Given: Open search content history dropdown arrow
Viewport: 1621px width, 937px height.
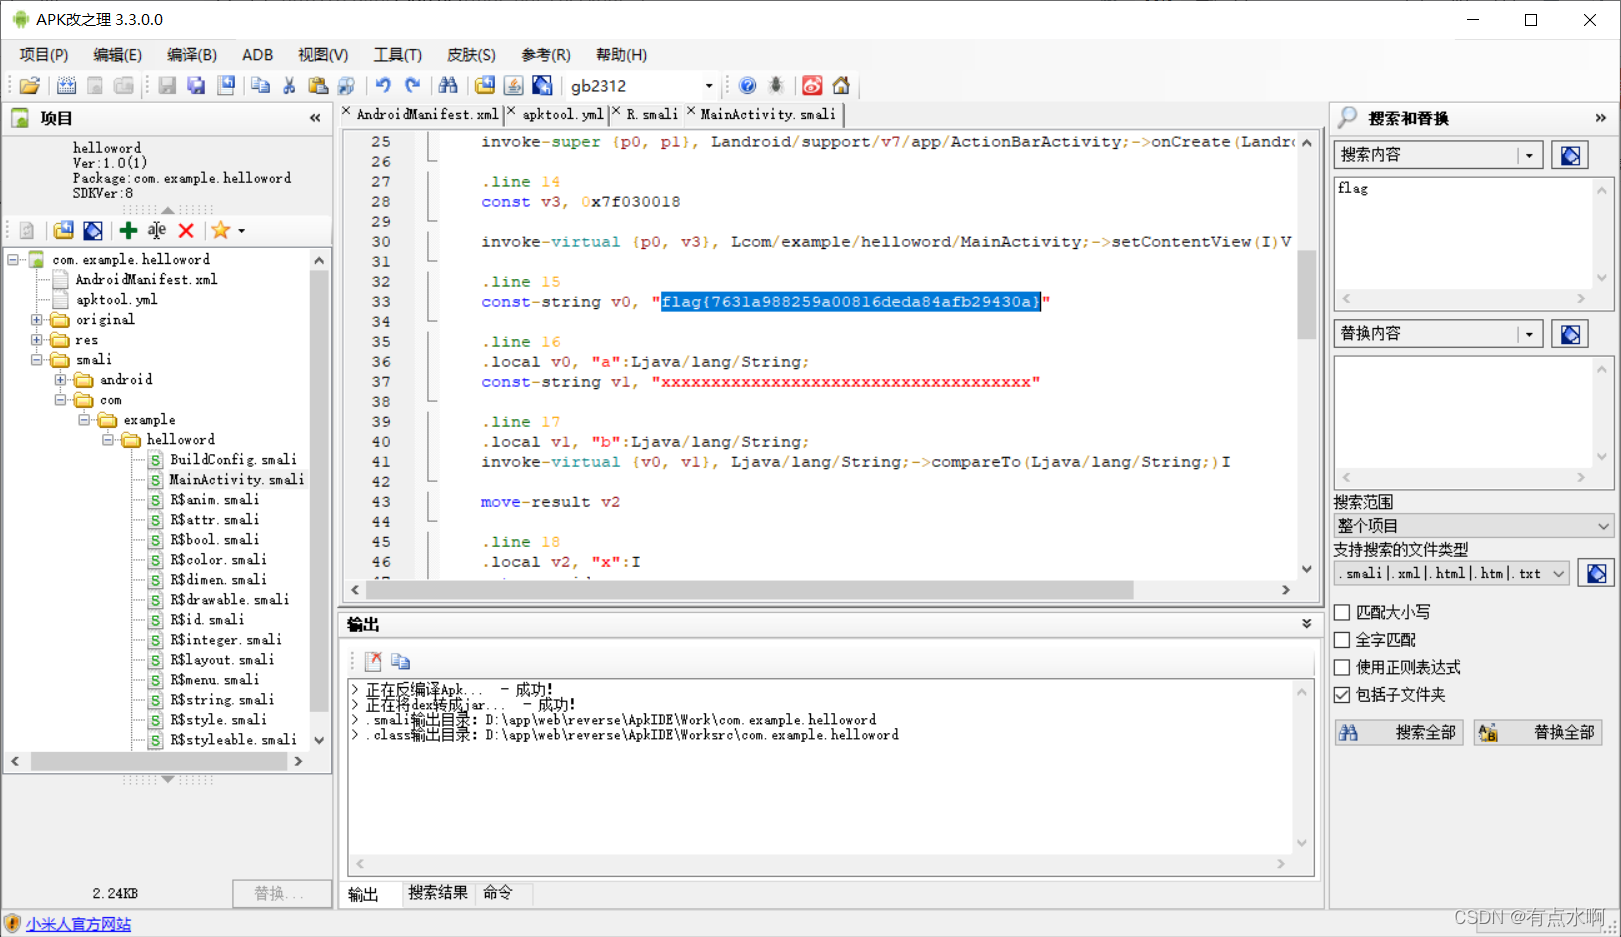Looking at the screenshot, I should pos(1529,155).
